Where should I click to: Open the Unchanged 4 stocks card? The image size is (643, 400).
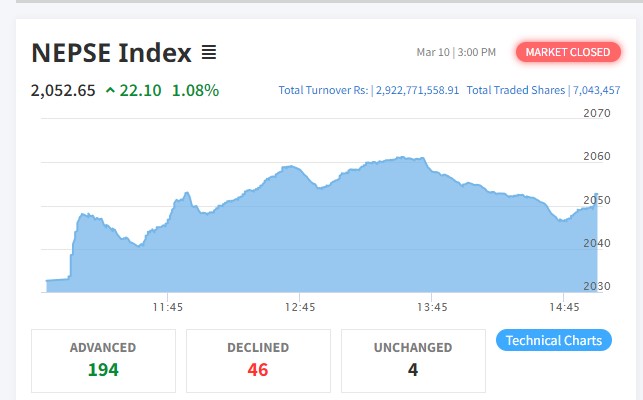coord(413,360)
